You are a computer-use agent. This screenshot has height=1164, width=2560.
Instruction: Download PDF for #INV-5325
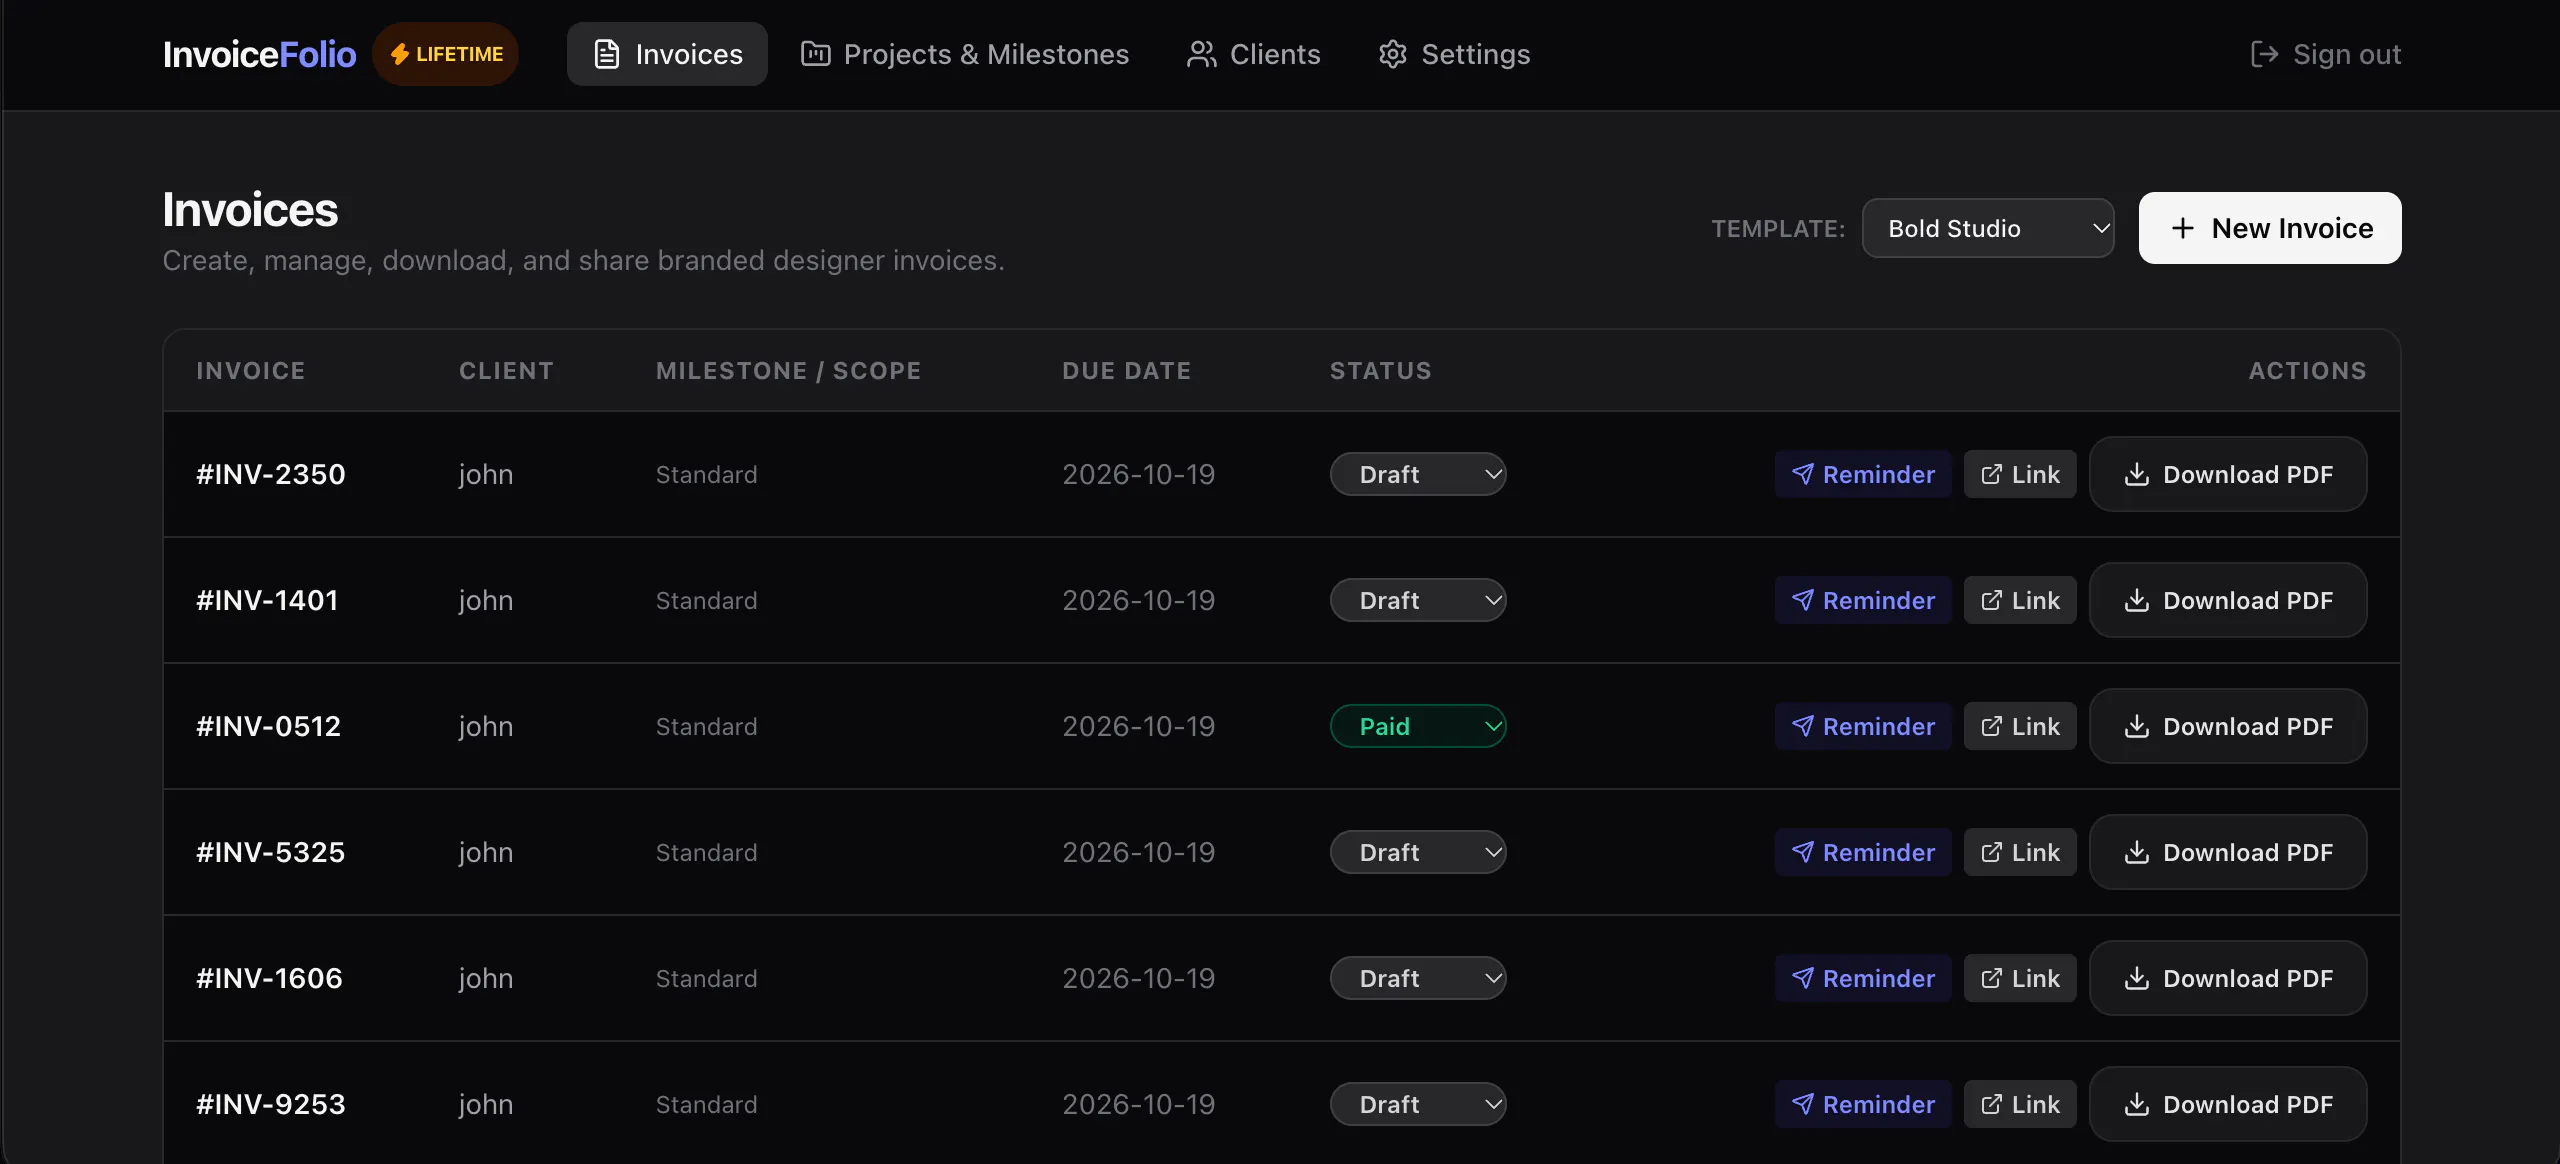click(2228, 852)
